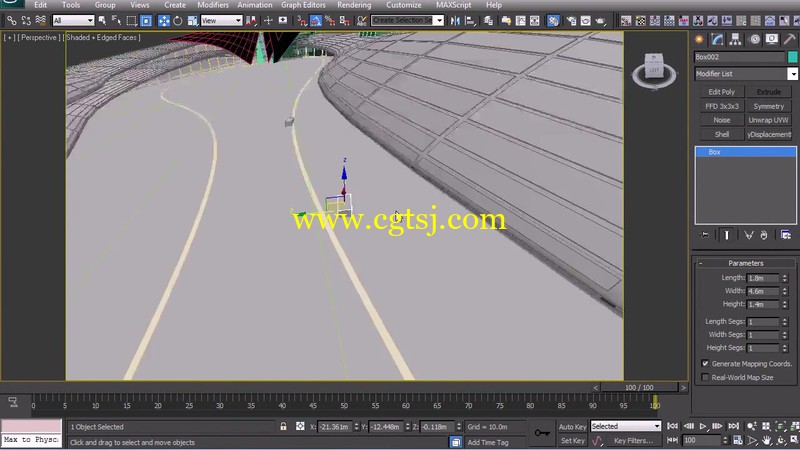Image resolution: width=800 pixels, height=450 pixels.
Task: Open reference coordinate system View dropdown
Action: click(221, 20)
